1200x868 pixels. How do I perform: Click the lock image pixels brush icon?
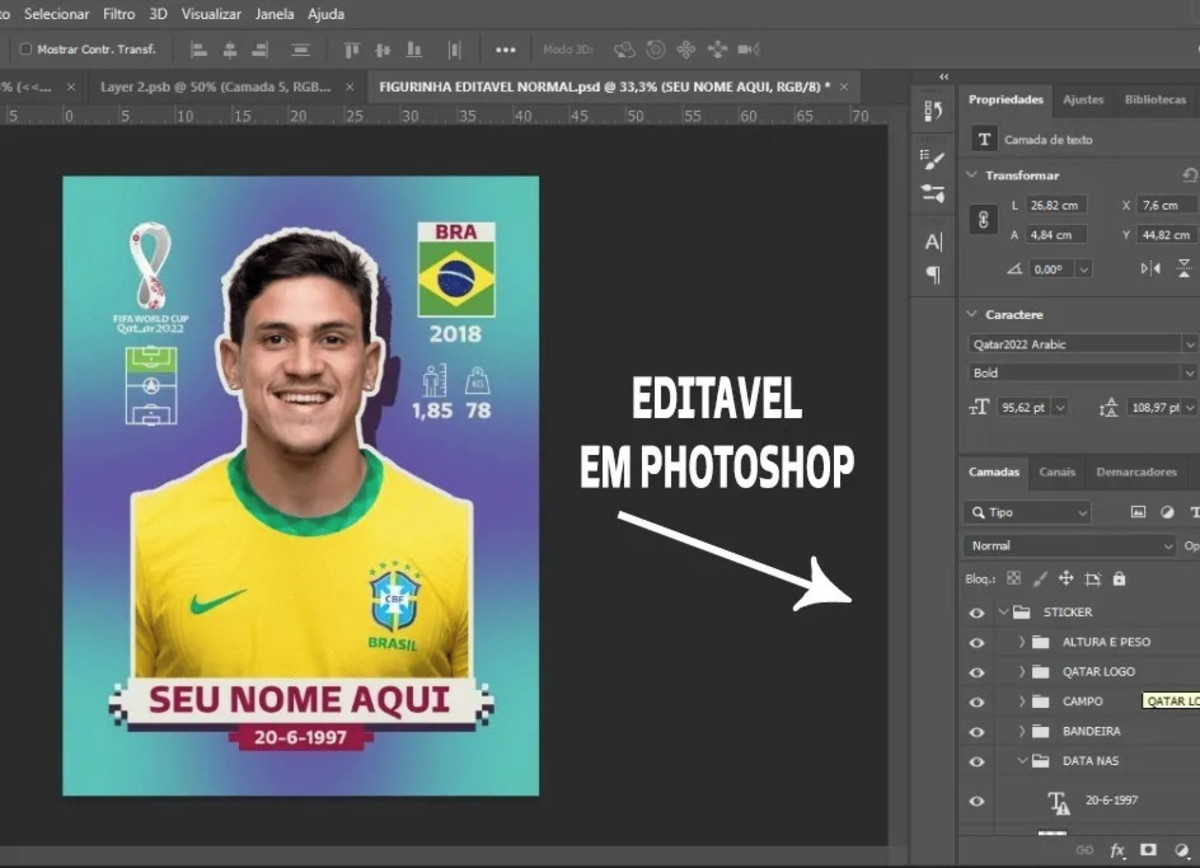pos(1040,578)
